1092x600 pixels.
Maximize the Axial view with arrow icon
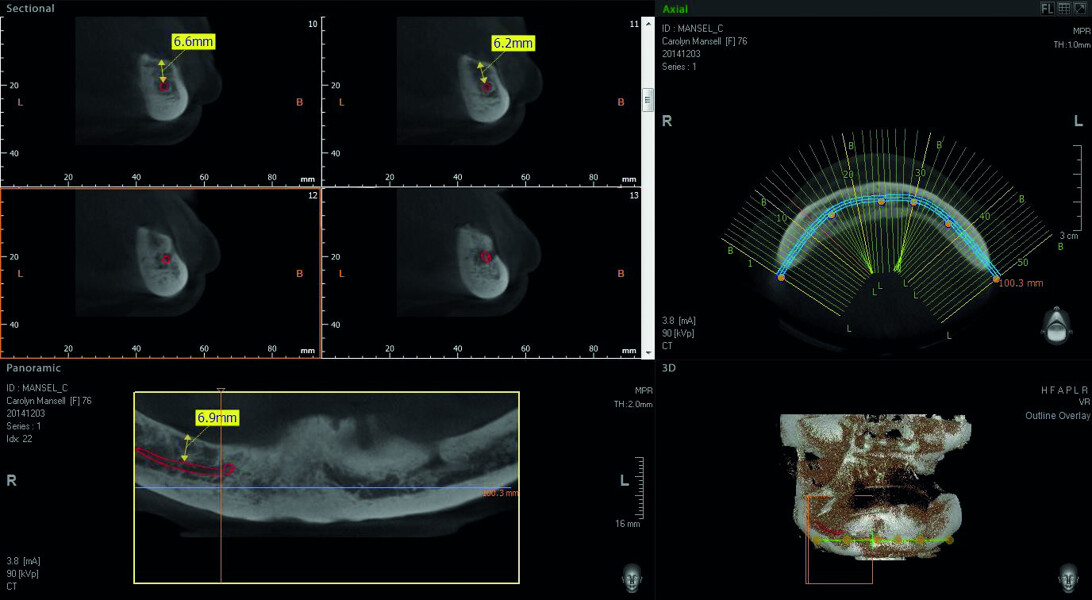tap(1080, 8)
